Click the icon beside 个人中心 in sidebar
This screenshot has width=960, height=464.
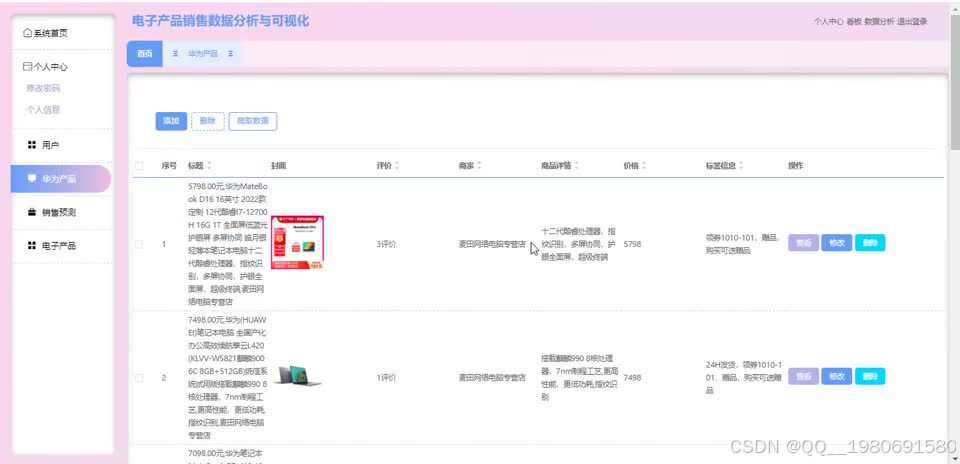pos(27,67)
